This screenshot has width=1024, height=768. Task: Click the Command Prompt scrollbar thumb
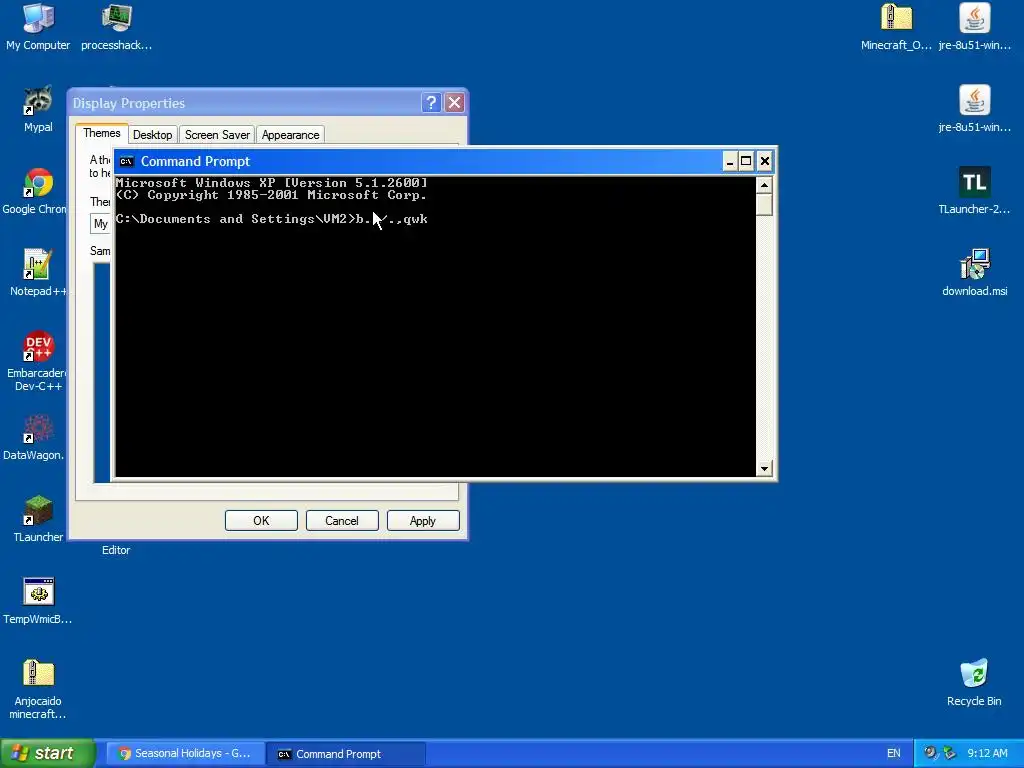[x=764, y=204]
